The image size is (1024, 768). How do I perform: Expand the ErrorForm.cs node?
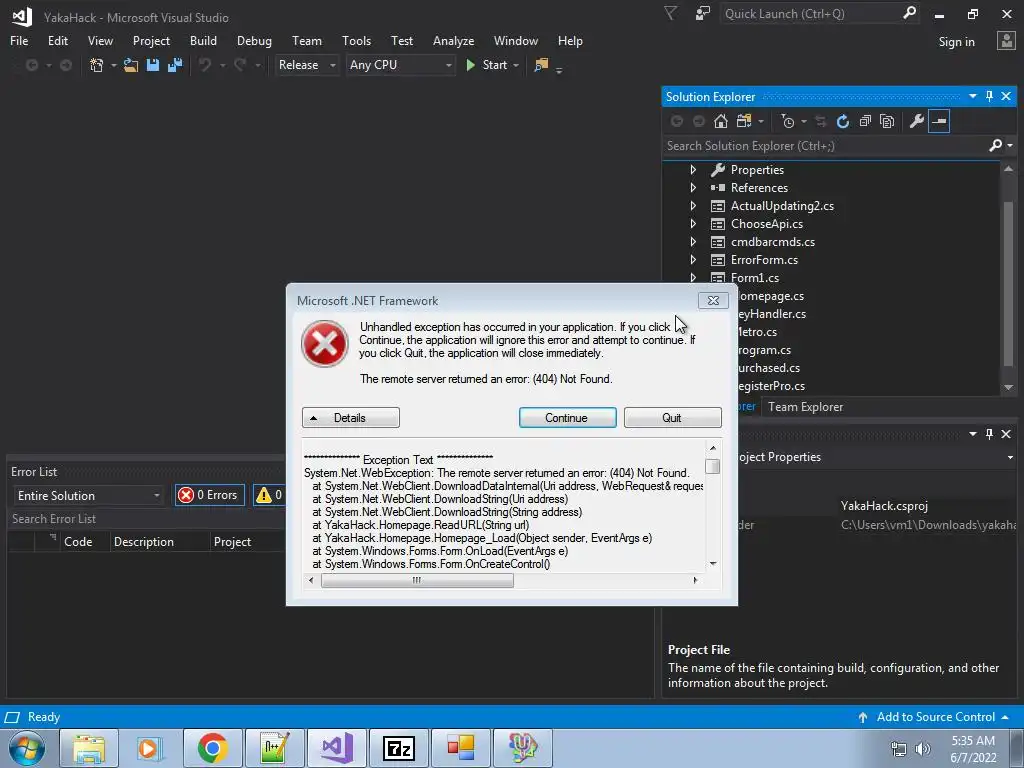point(693,260)
